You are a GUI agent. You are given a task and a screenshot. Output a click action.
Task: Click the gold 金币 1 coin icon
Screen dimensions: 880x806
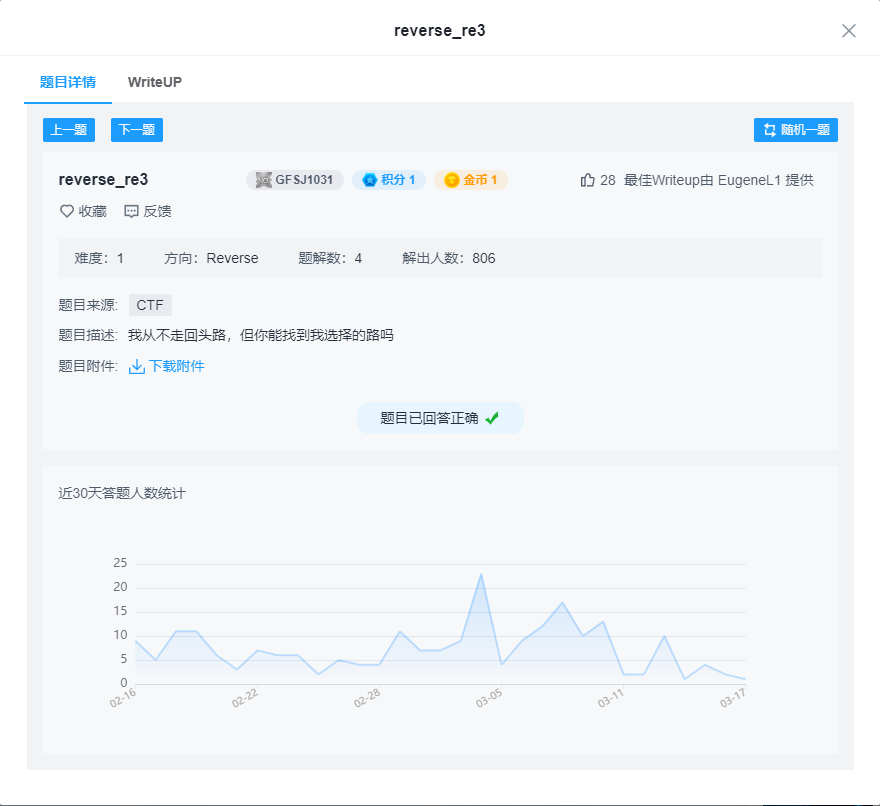[x=451, y=180]
